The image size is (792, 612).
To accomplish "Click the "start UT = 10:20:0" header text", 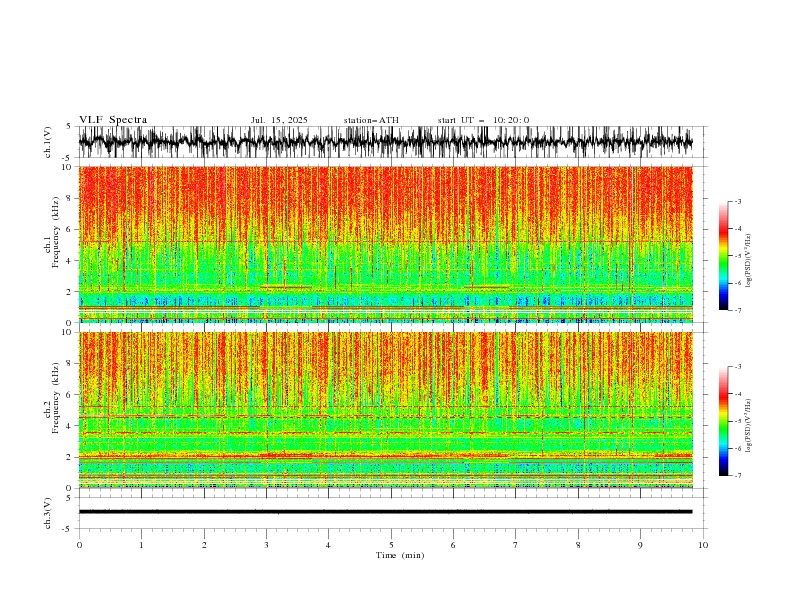I will pos(483,120).
